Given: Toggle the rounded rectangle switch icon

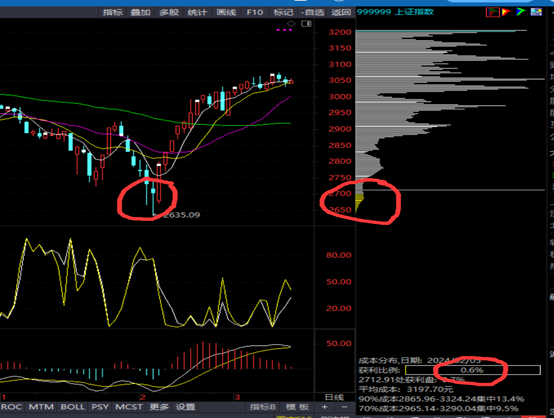Looking at the screenshot, I should [306, 24].
